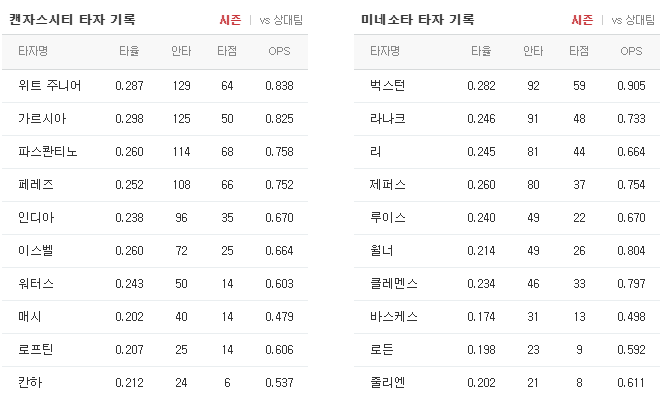Switch Kansas City table to vs 상대팀
663x412 pixels.
[x=281, y=20]
